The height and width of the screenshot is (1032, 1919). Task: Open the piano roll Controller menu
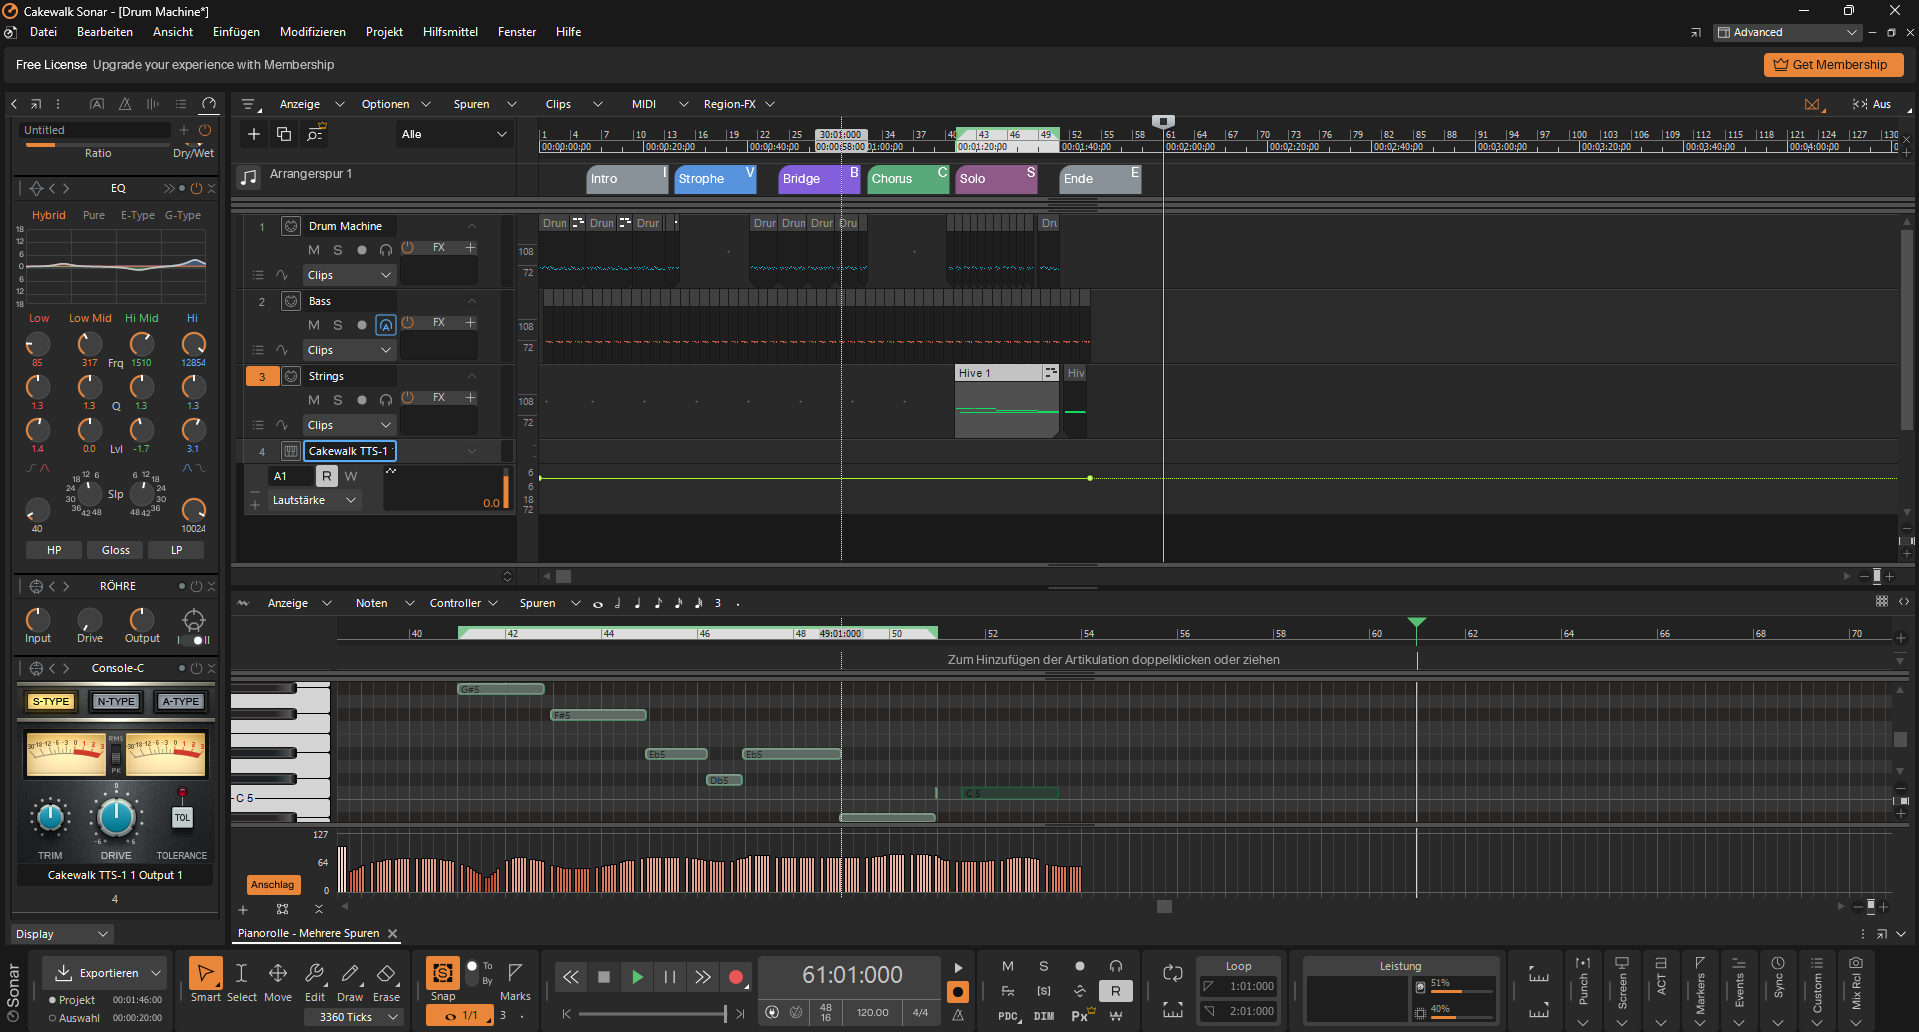click(x=464, y=603)
